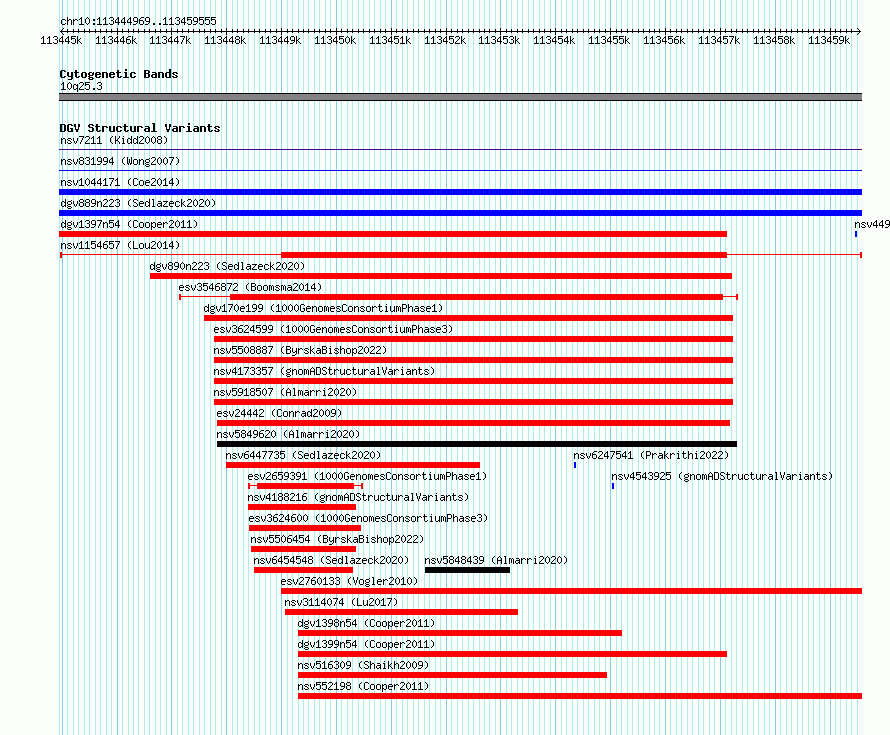The height and width of the screenshot is (735, 890).
Task: Click the red bar under dgv1397n54 (Cooper2011)
Action: [393, 234]
